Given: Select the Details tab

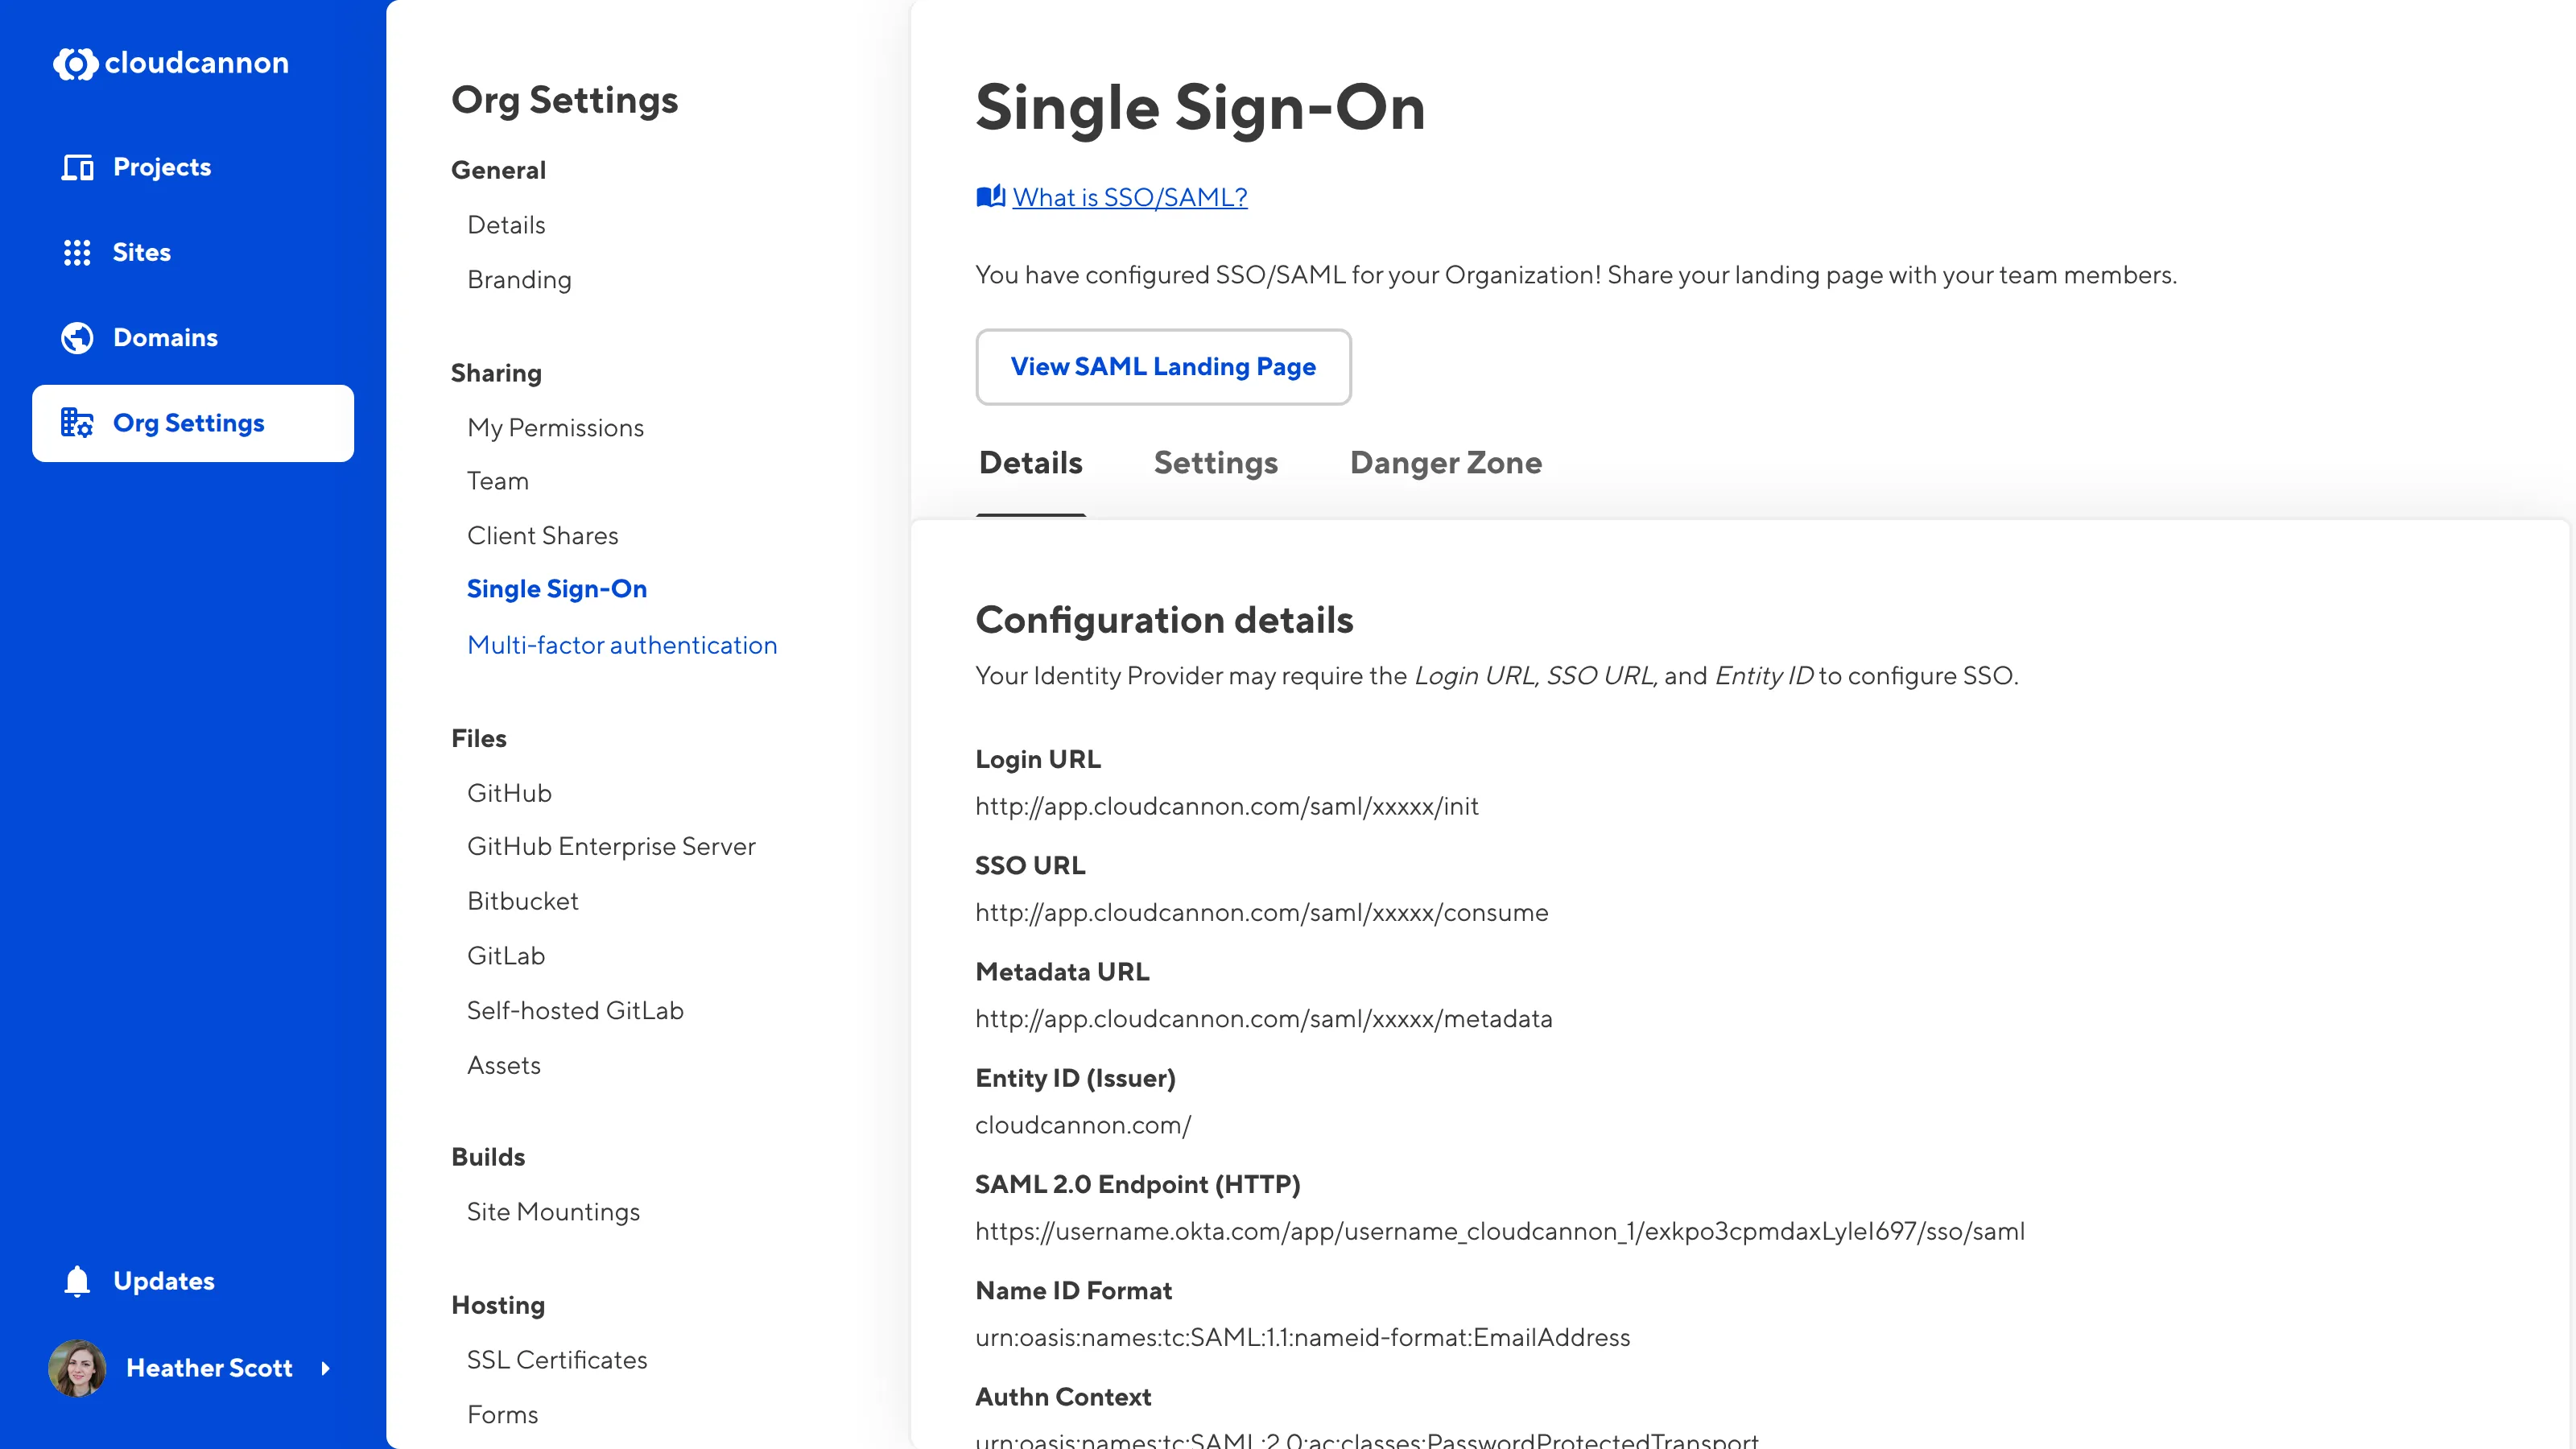Looking at the screenshot, I should [1030, 463].
